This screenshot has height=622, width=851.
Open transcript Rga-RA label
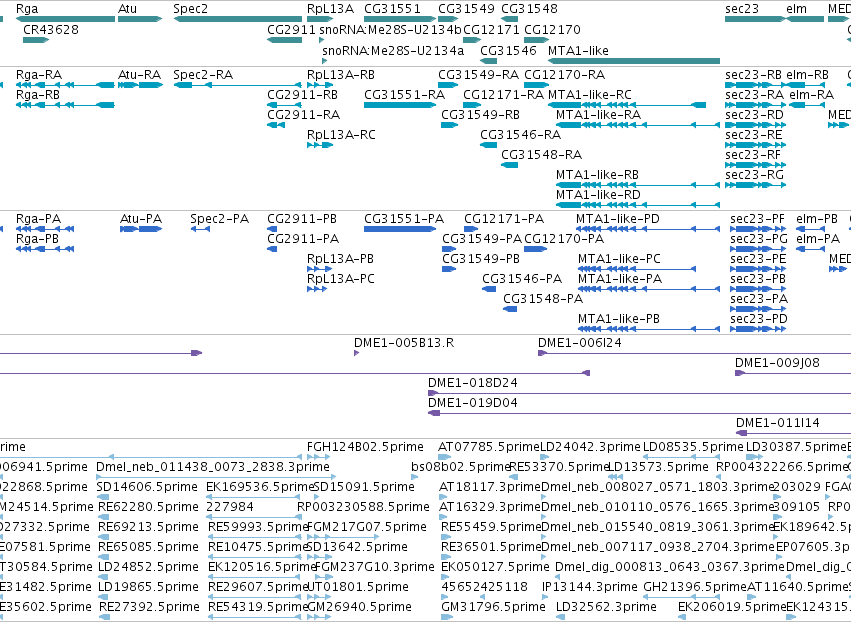point(39,74)
